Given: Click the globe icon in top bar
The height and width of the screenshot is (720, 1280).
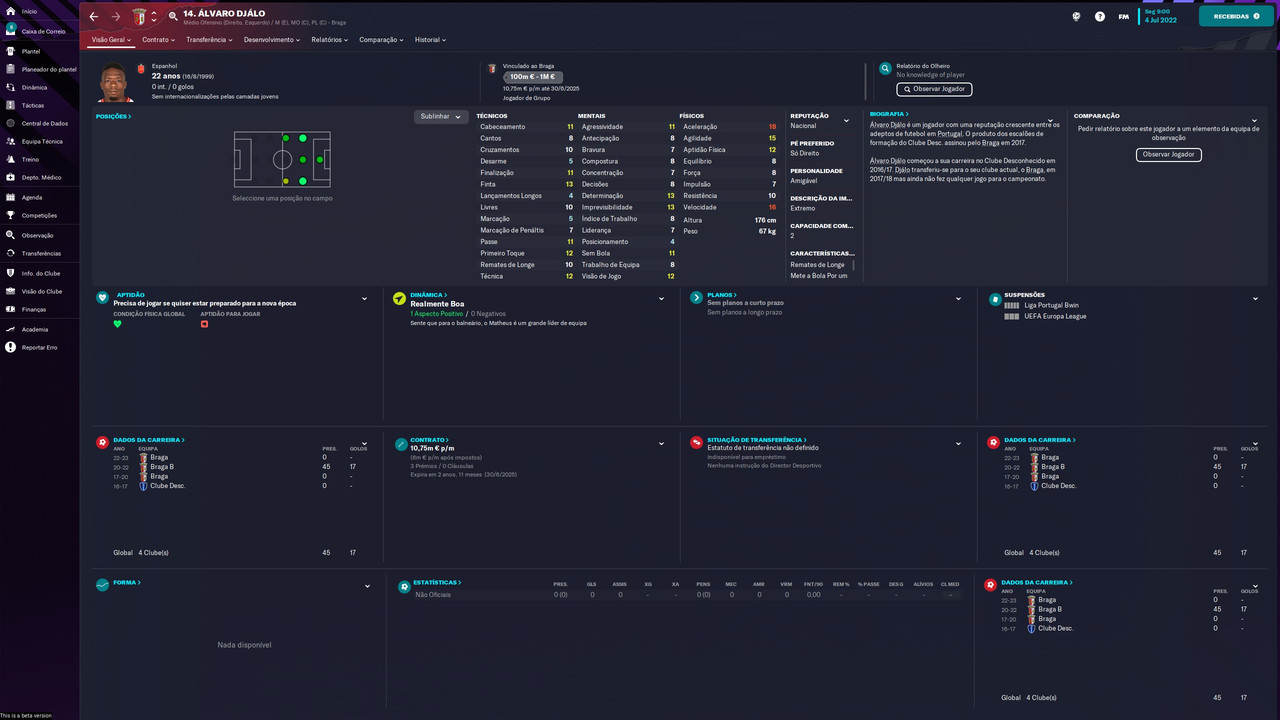Looking at the screenshot, I should coord(1076,16).
